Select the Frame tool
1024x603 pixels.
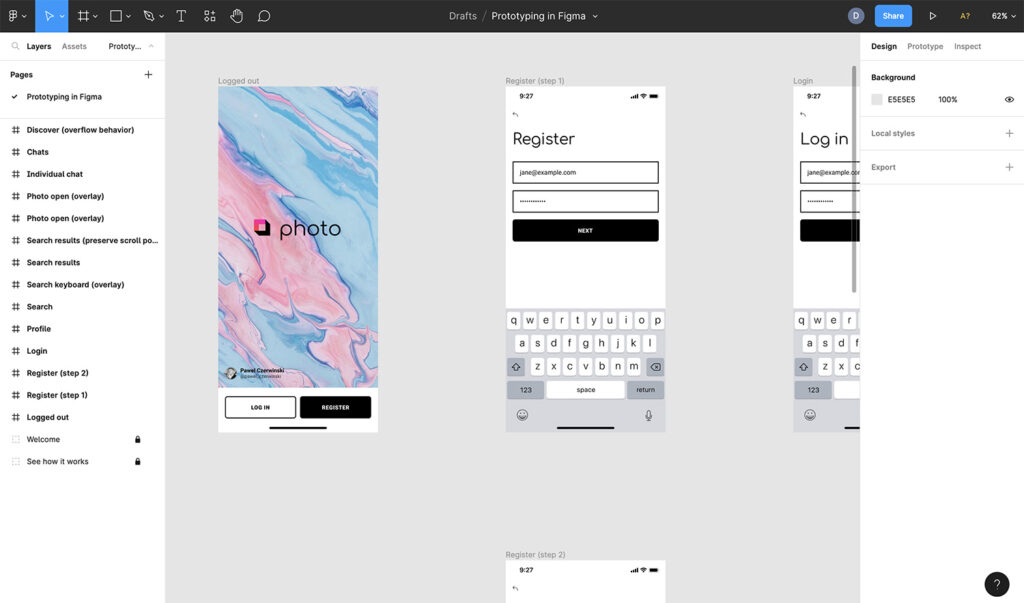pyautogui.click(x=84, y=16)
